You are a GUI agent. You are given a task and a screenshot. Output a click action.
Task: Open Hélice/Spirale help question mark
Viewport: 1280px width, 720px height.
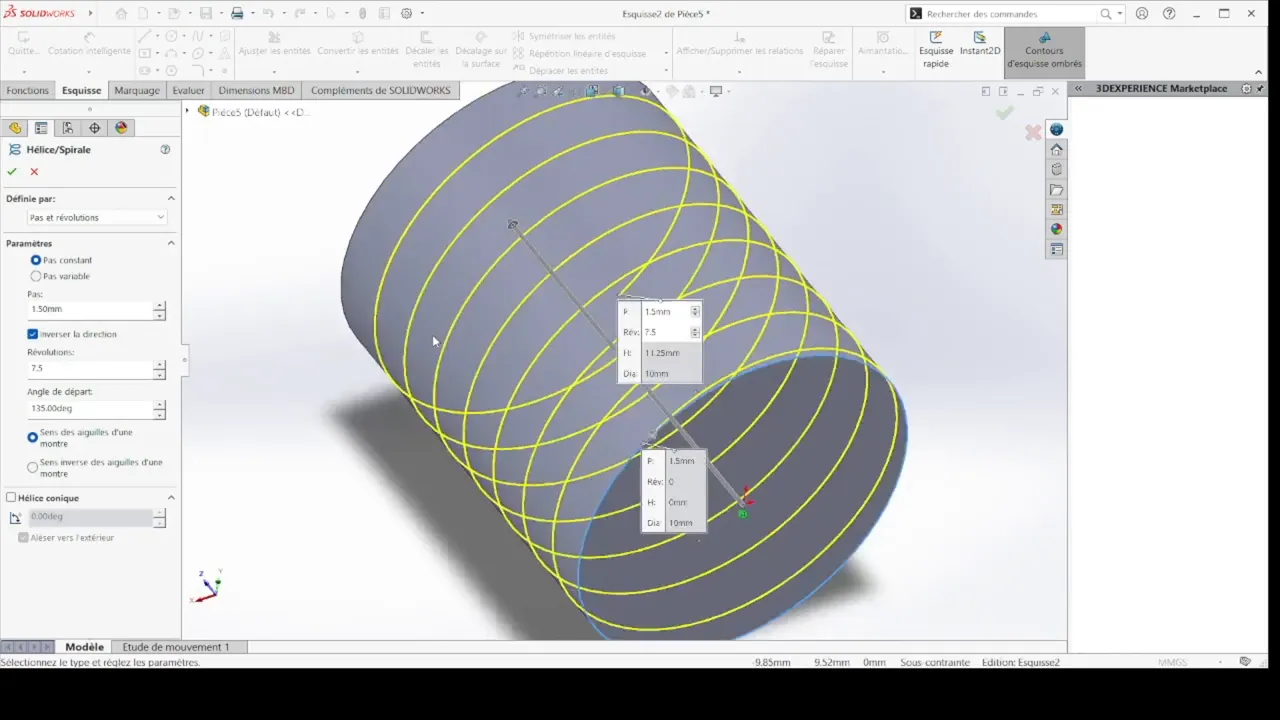point(165,149)
